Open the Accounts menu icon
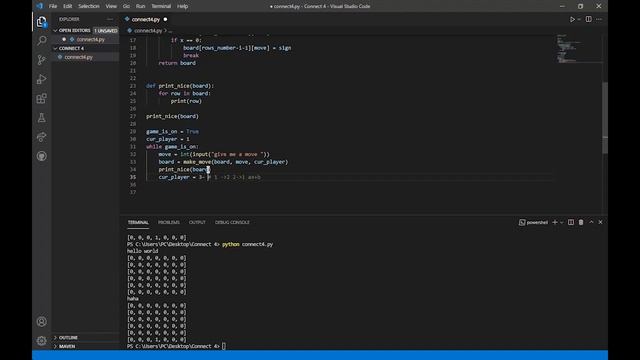The height and width of the screenshot is (360, 640). (x=41, y=322)
